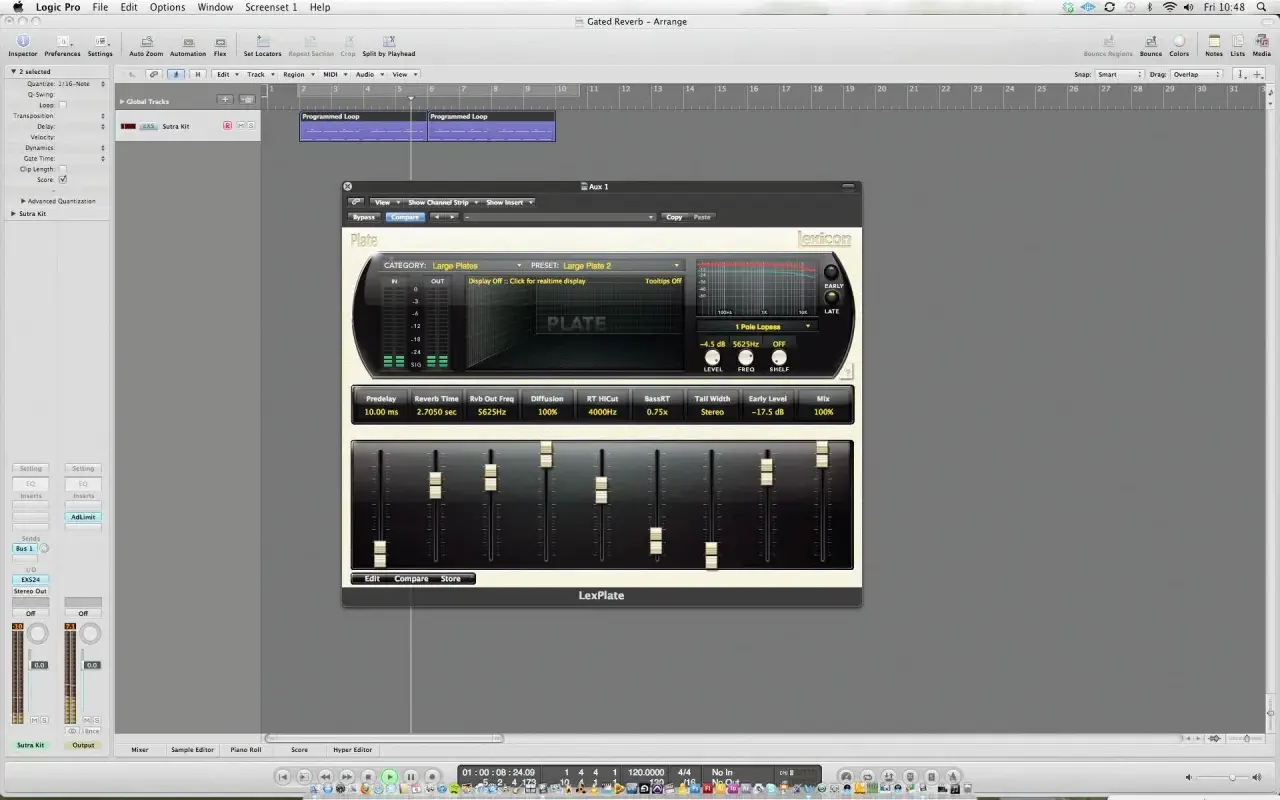1280x800 pixels.
Task: Click the link icon in Arrange header
Action: pos(153,74)
